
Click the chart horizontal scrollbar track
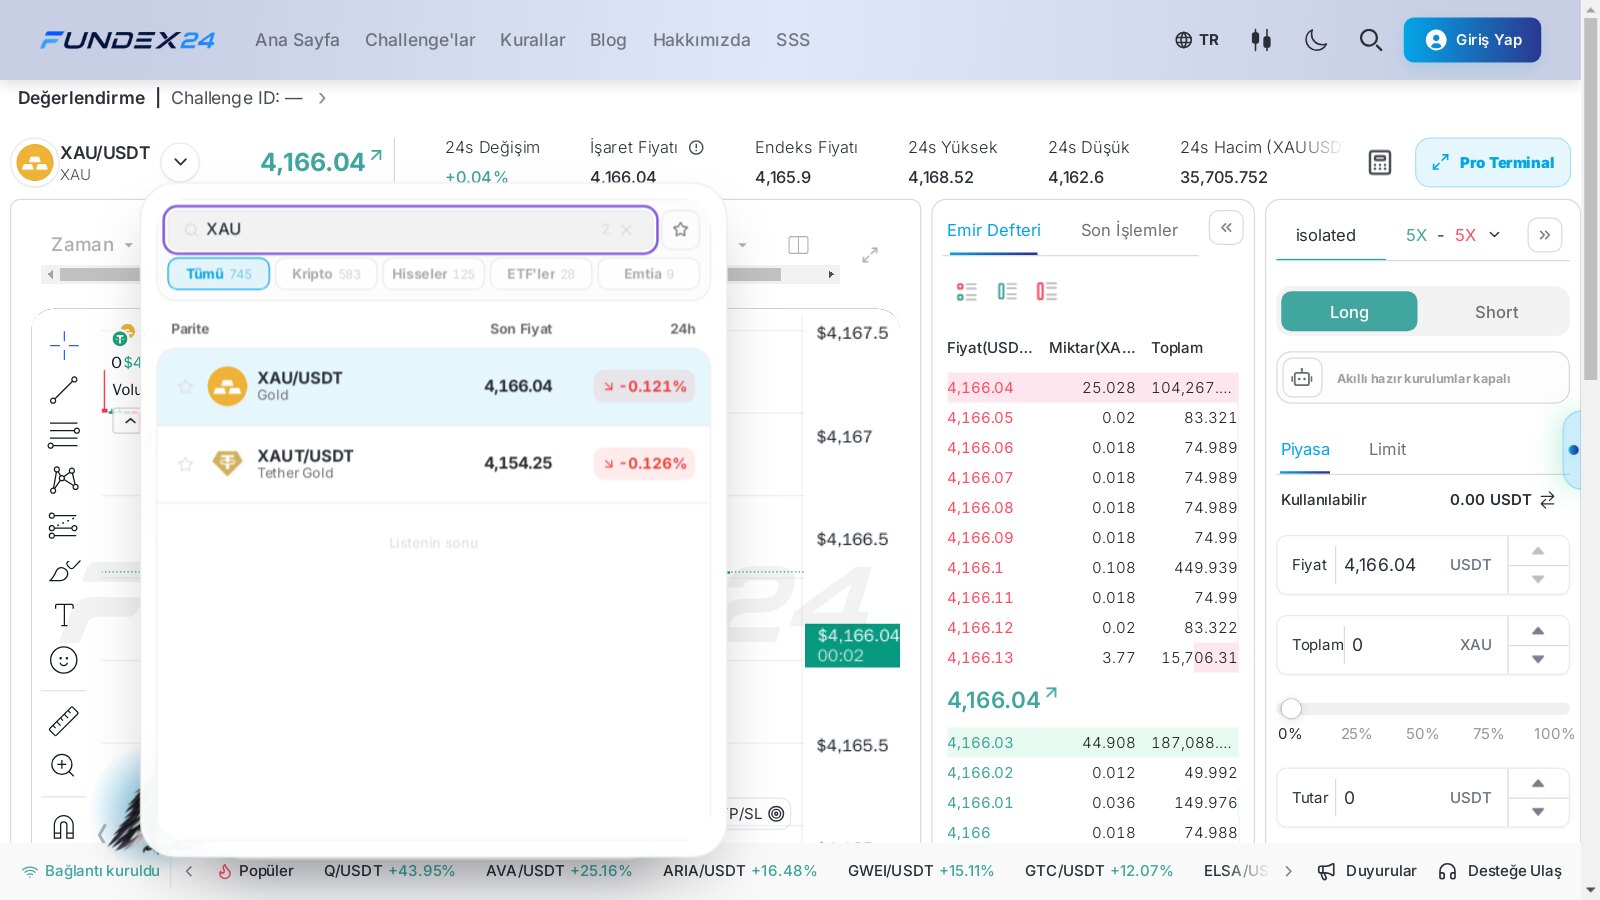pos(440,274)
